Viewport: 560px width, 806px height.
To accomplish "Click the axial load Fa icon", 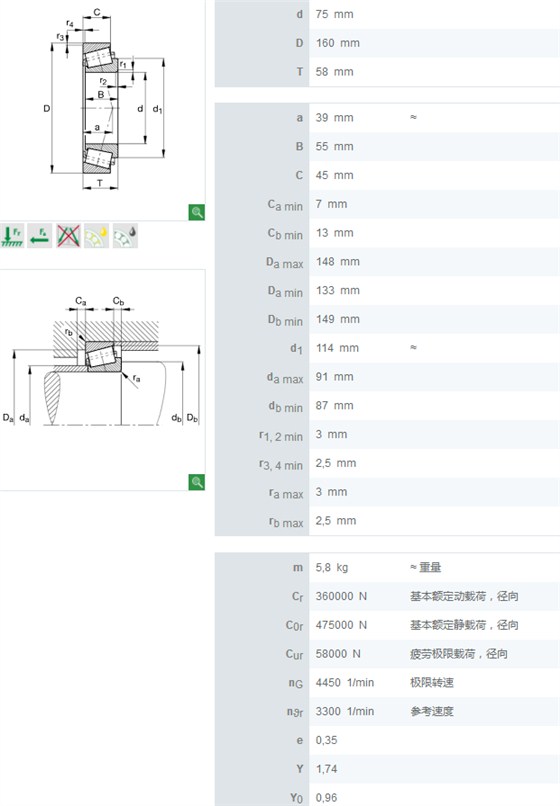I will point(40,236).
